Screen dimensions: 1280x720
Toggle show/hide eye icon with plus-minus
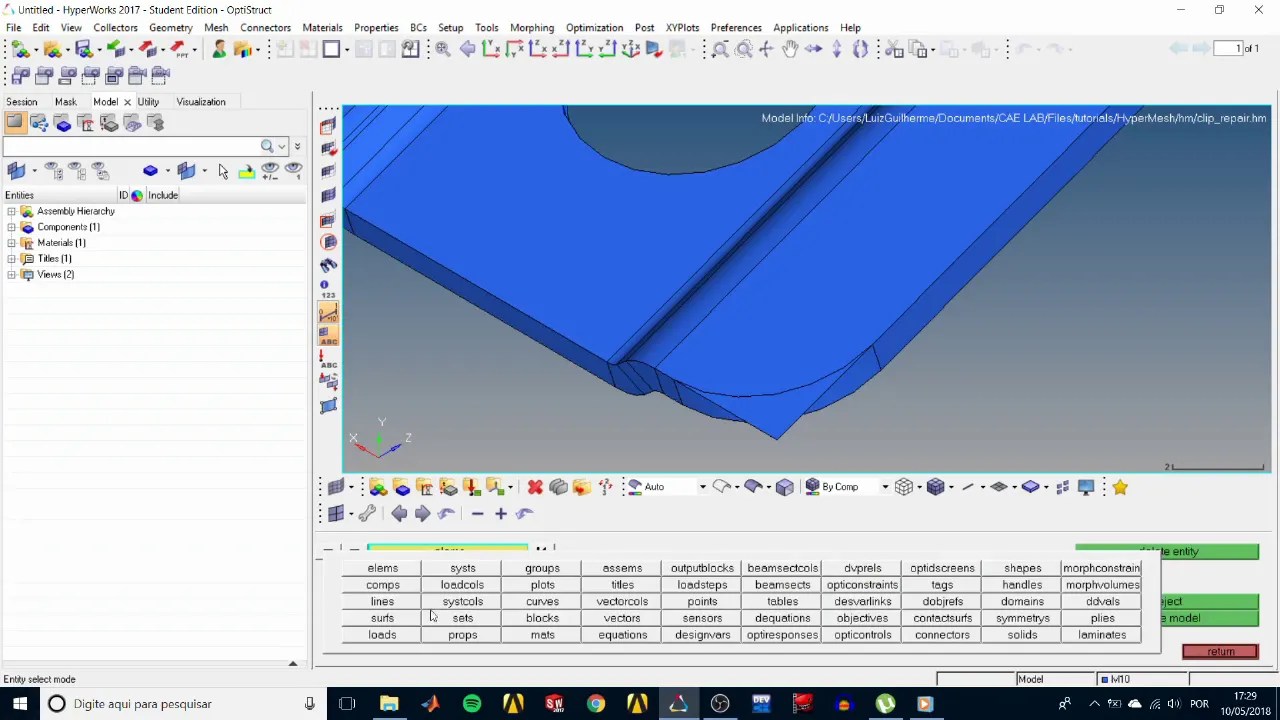tap(270, 171)
